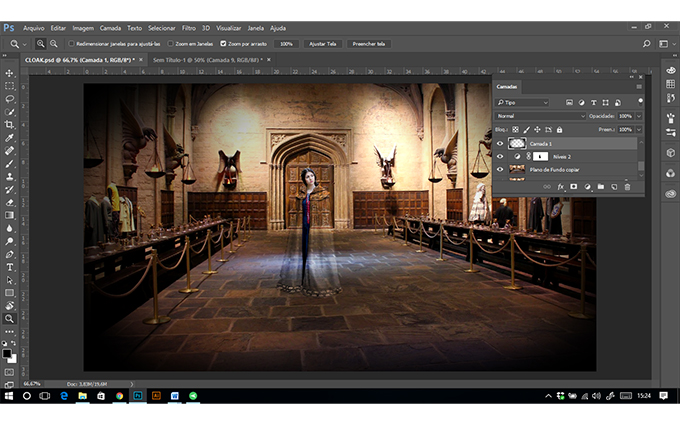Screen dimensions: 680x425
Task: Open zoom tool preset picker arrow
Action: [x=25, y=44]
